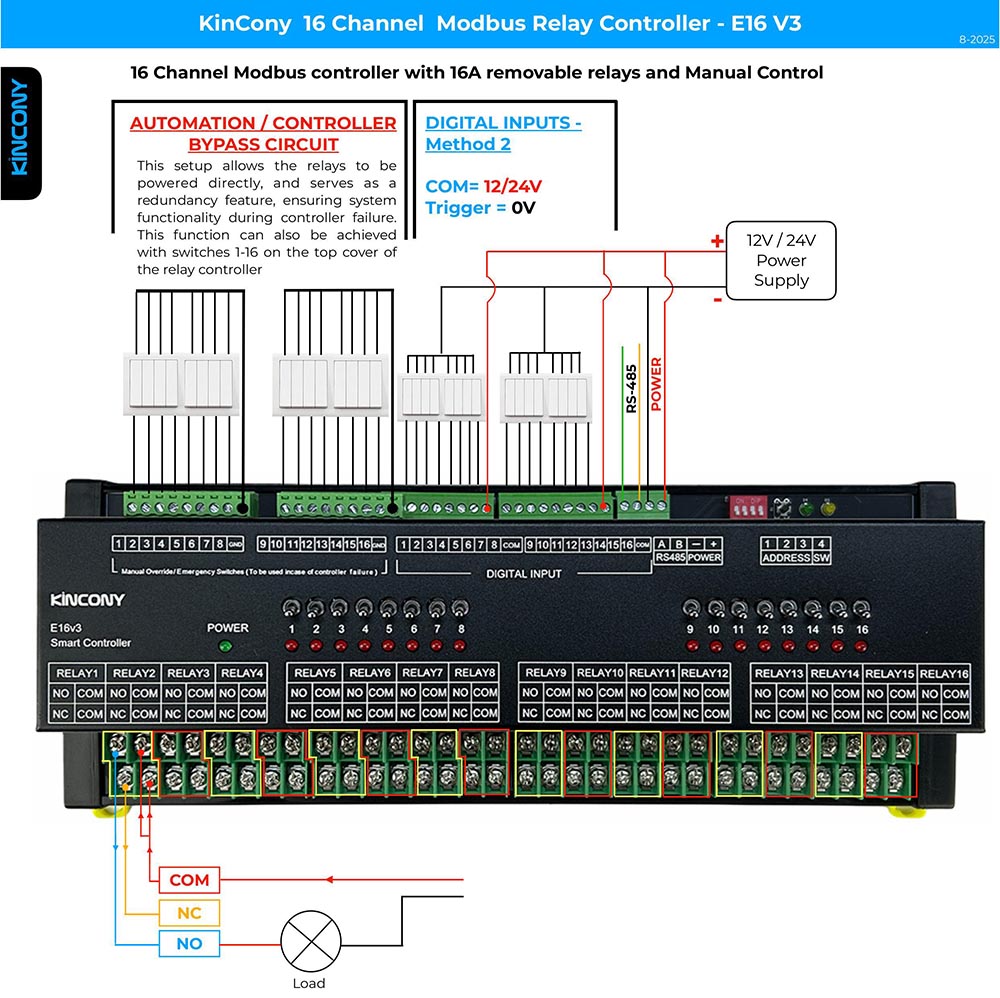Click the red indicator LED under switch 1
Viewport: 1000px width, 998px height.
point(291,644)
